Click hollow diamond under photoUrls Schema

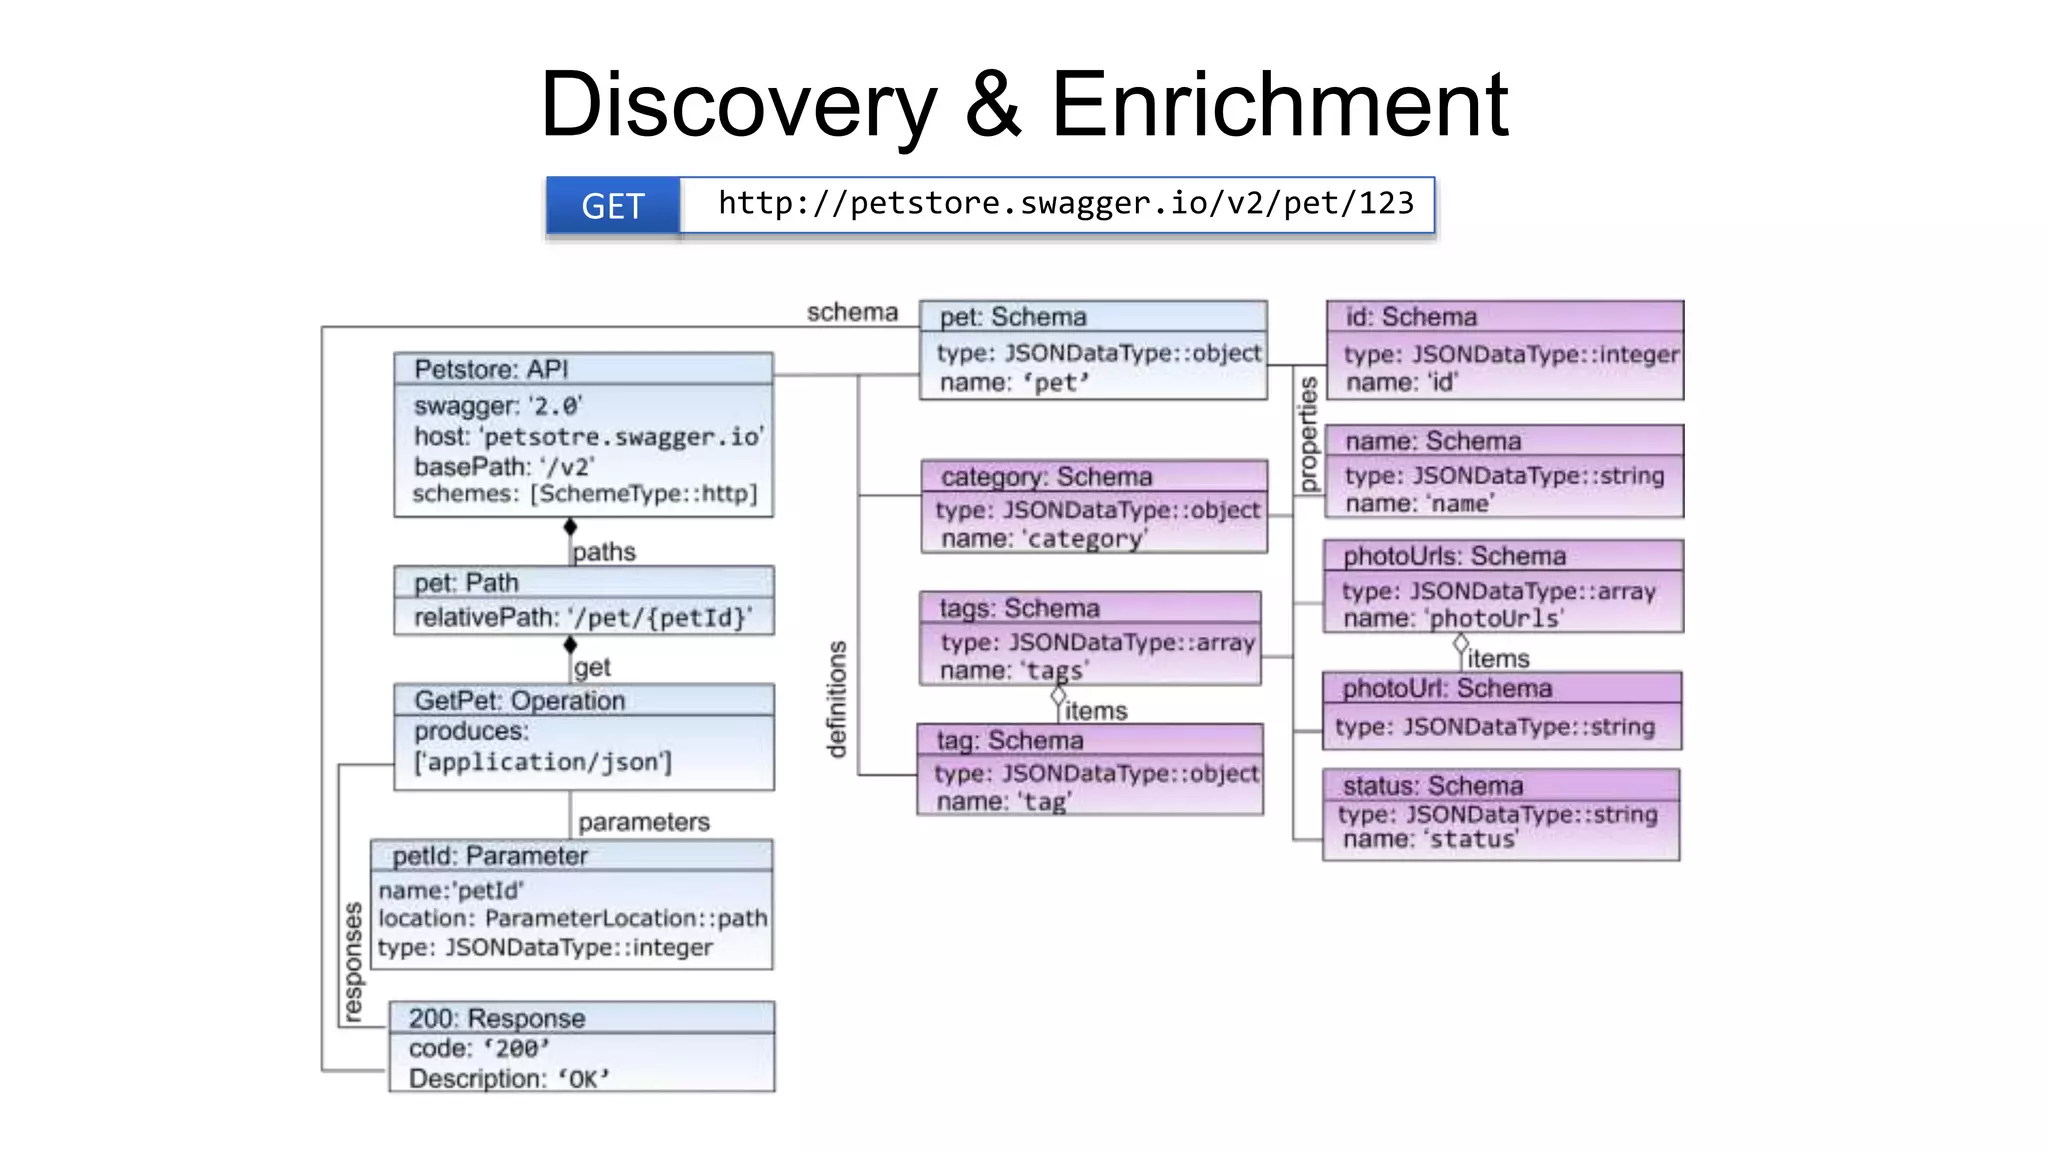(1461, 643)
